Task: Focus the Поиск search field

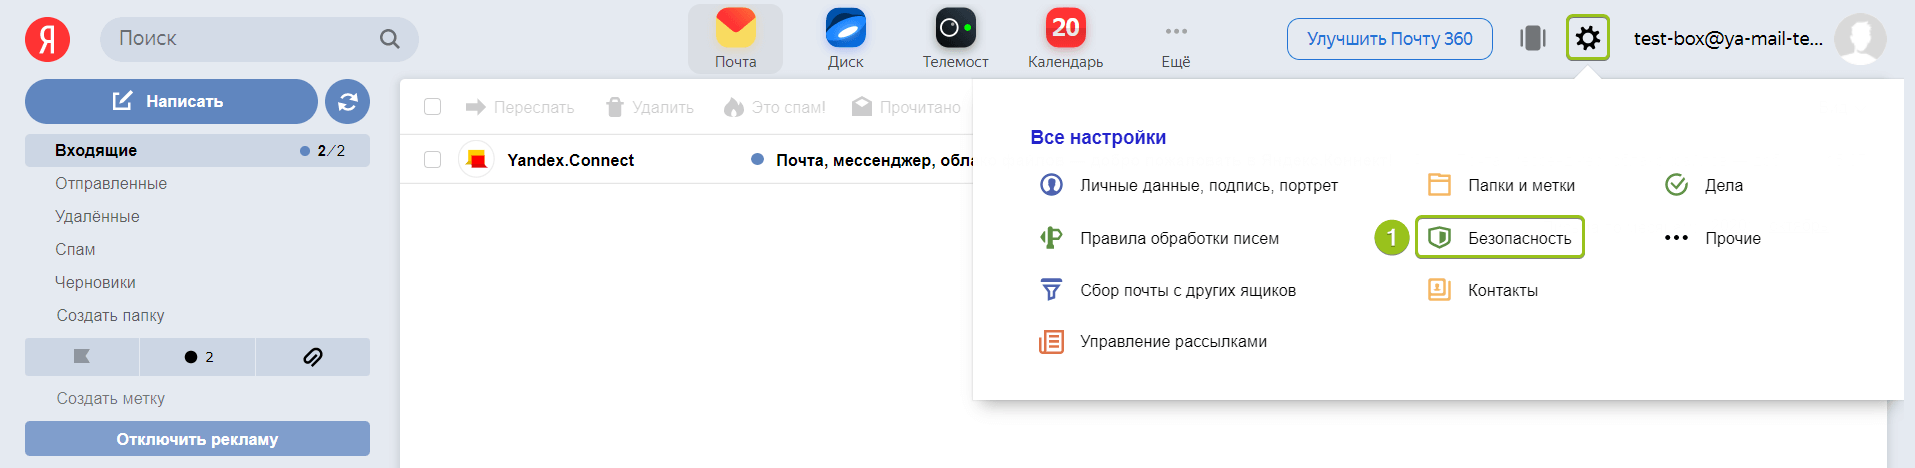Action: click(x=259, y=39)
